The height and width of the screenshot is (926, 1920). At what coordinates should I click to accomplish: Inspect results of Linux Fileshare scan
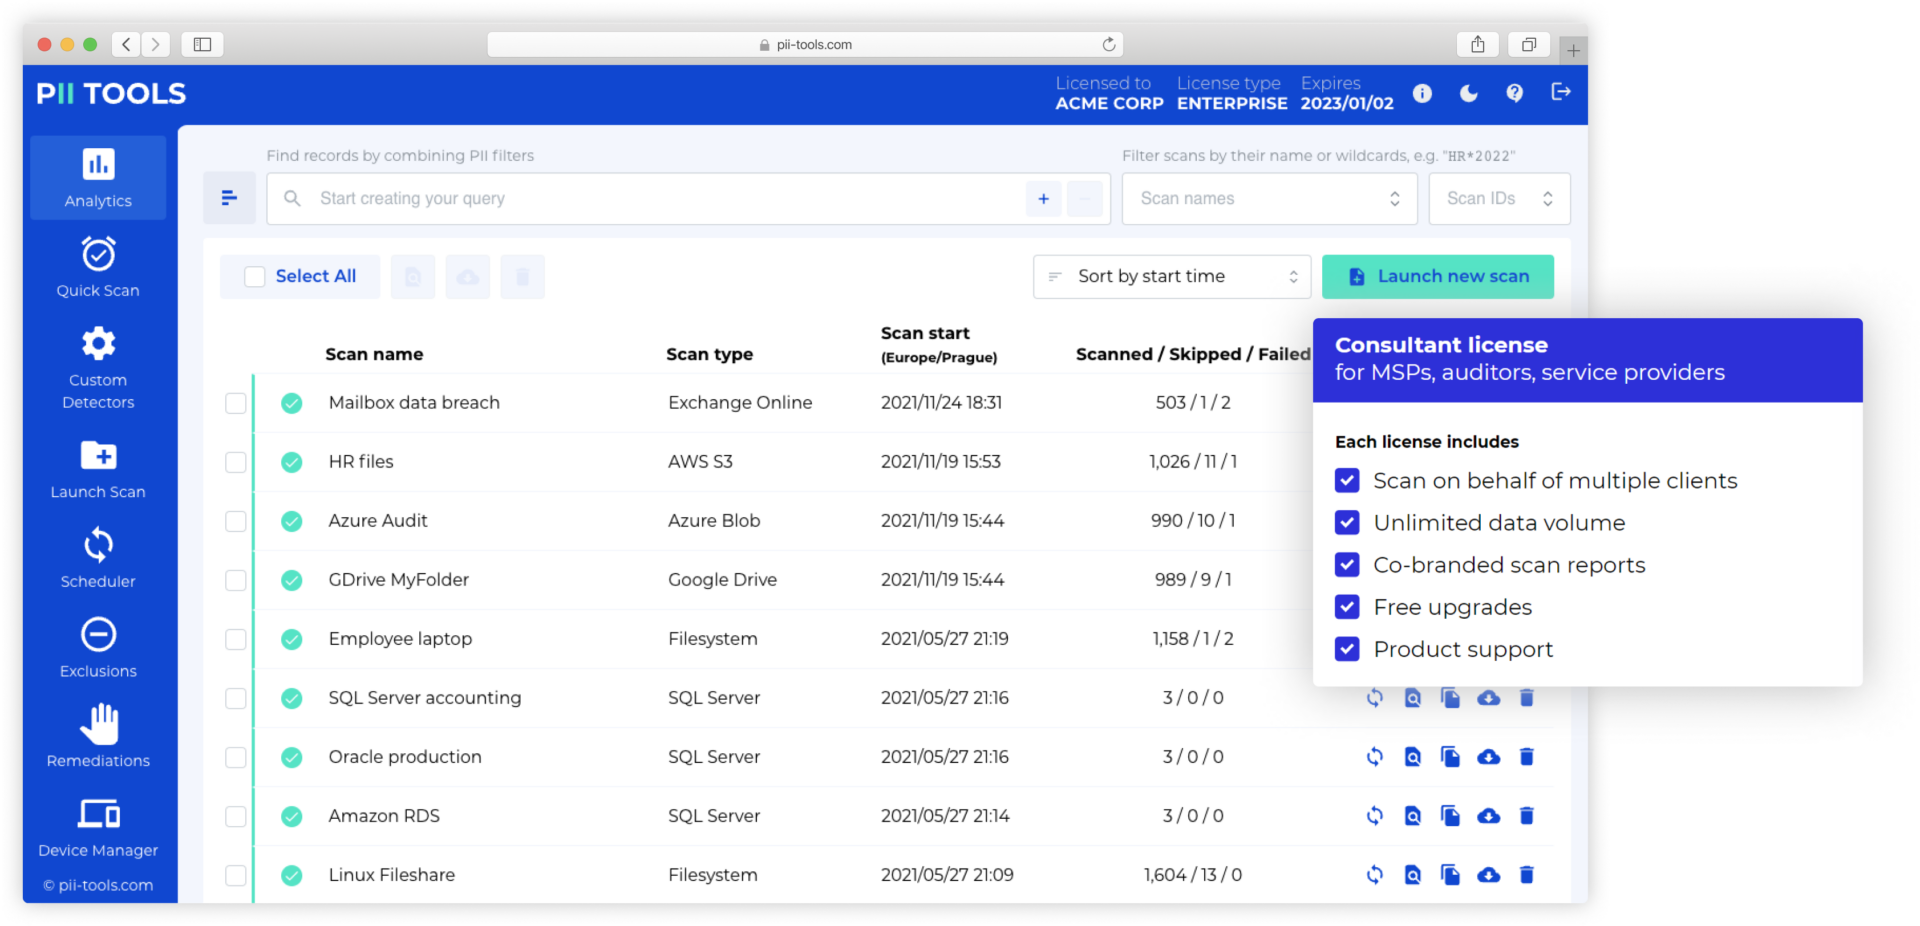[1413, 875]
